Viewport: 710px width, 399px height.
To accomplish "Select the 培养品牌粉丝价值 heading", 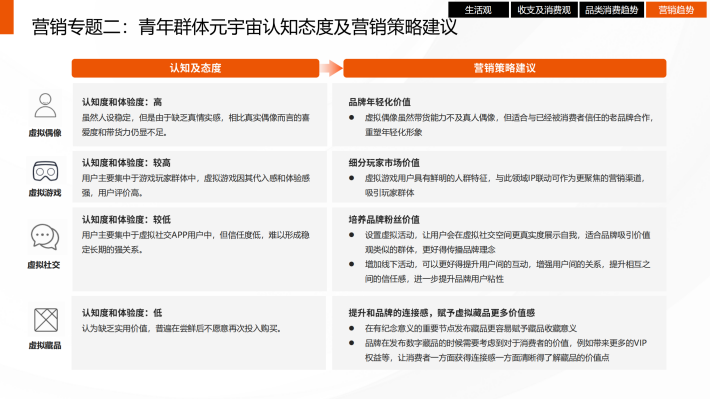I will click(x=384, y=220).
